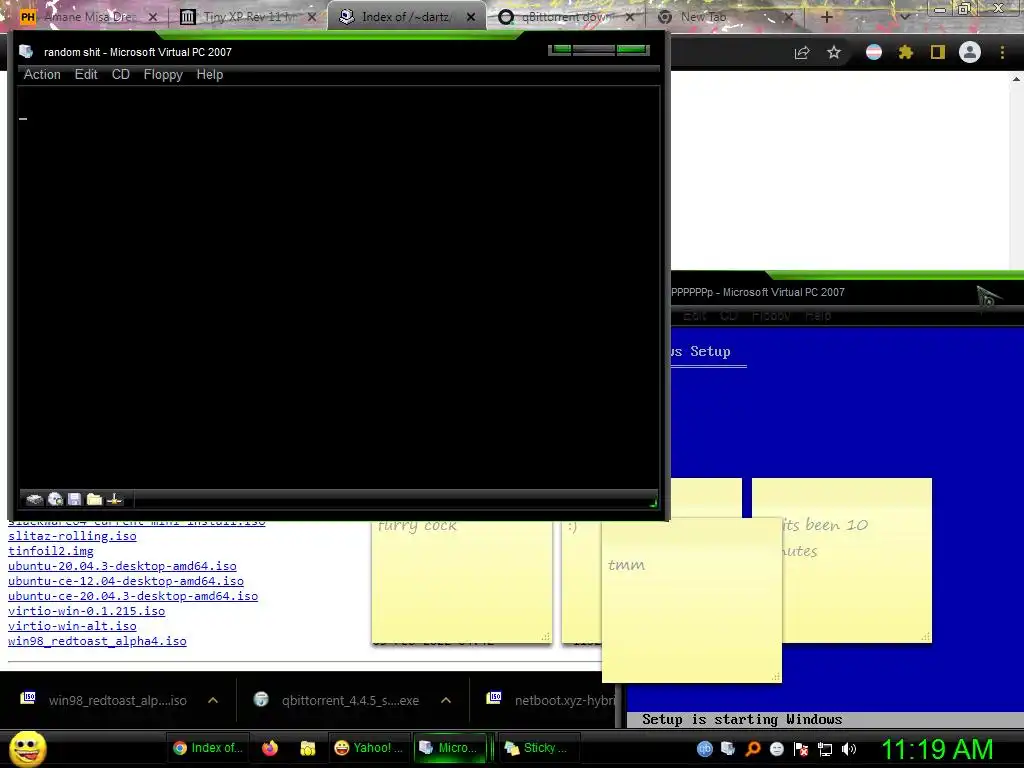Expand options for win98_redtoast download item
Screen dimensions: 1024x768
click(213, 700)
